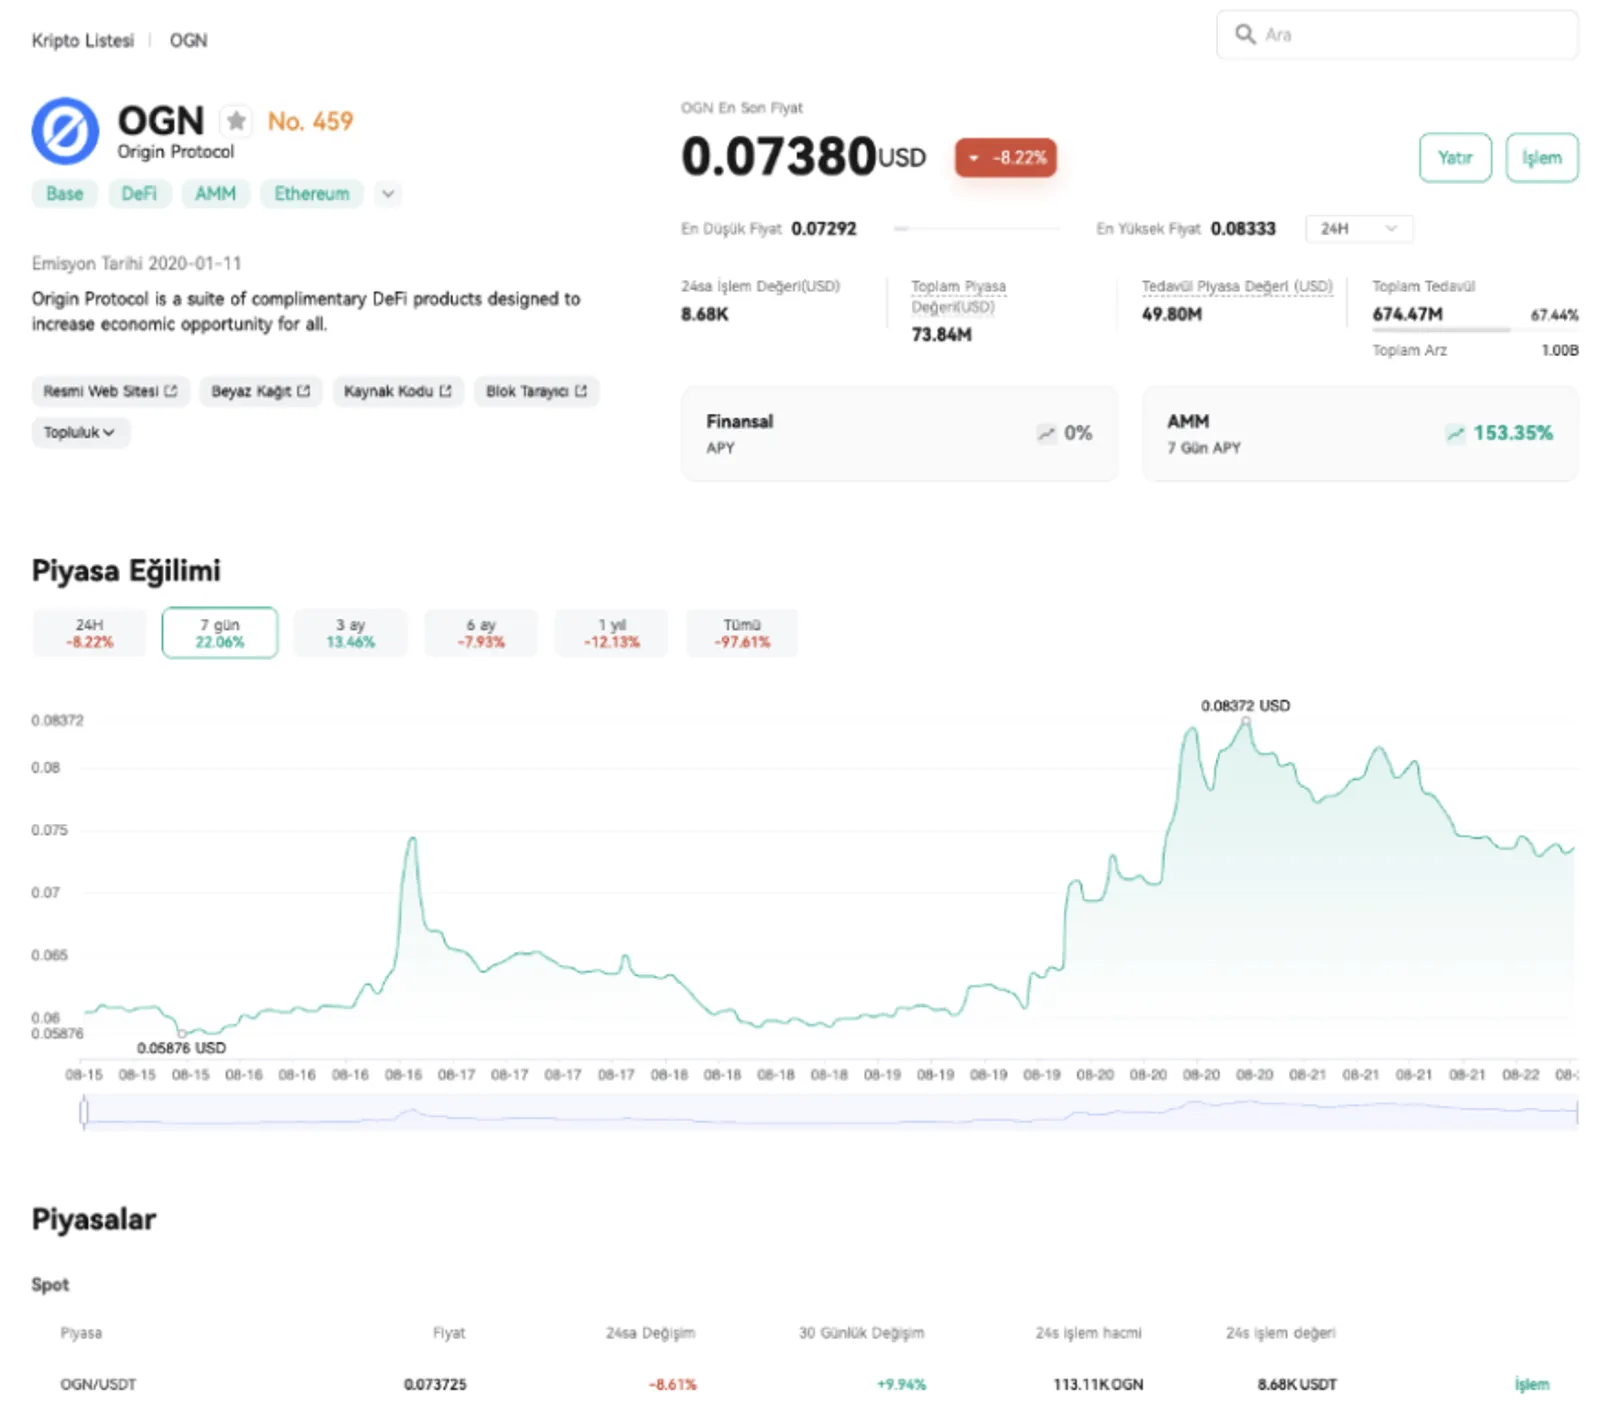Viewport: 1600px width, 1424px height.
Task: Select the AMM tag
Action: [x=216, y=193]
